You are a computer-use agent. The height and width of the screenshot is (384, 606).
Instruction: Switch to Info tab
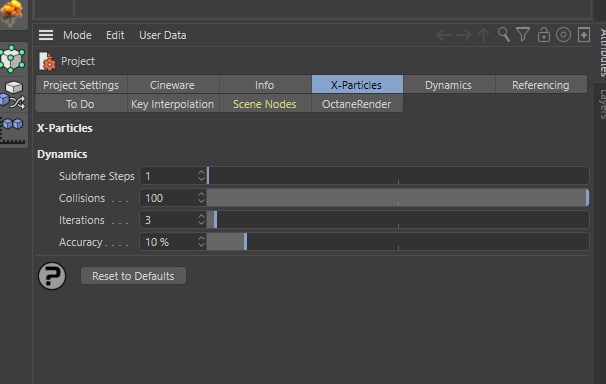point(265,85)
